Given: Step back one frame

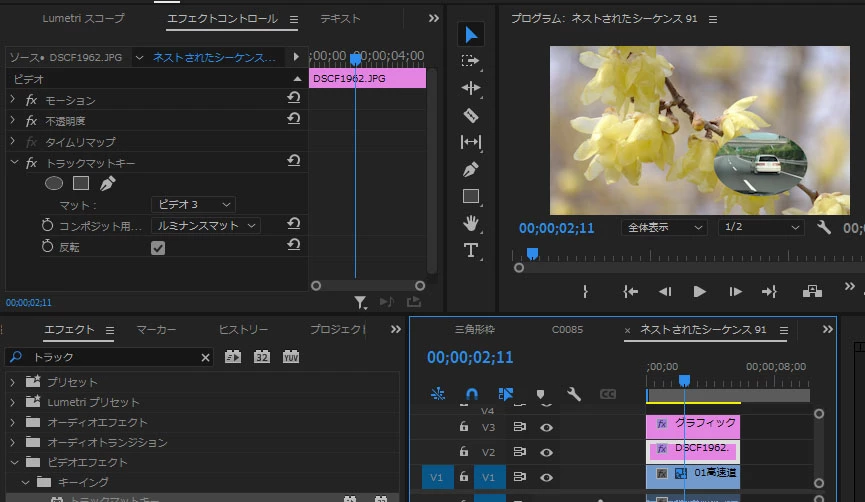Looking at the screenshot, I should click(665, 291).
